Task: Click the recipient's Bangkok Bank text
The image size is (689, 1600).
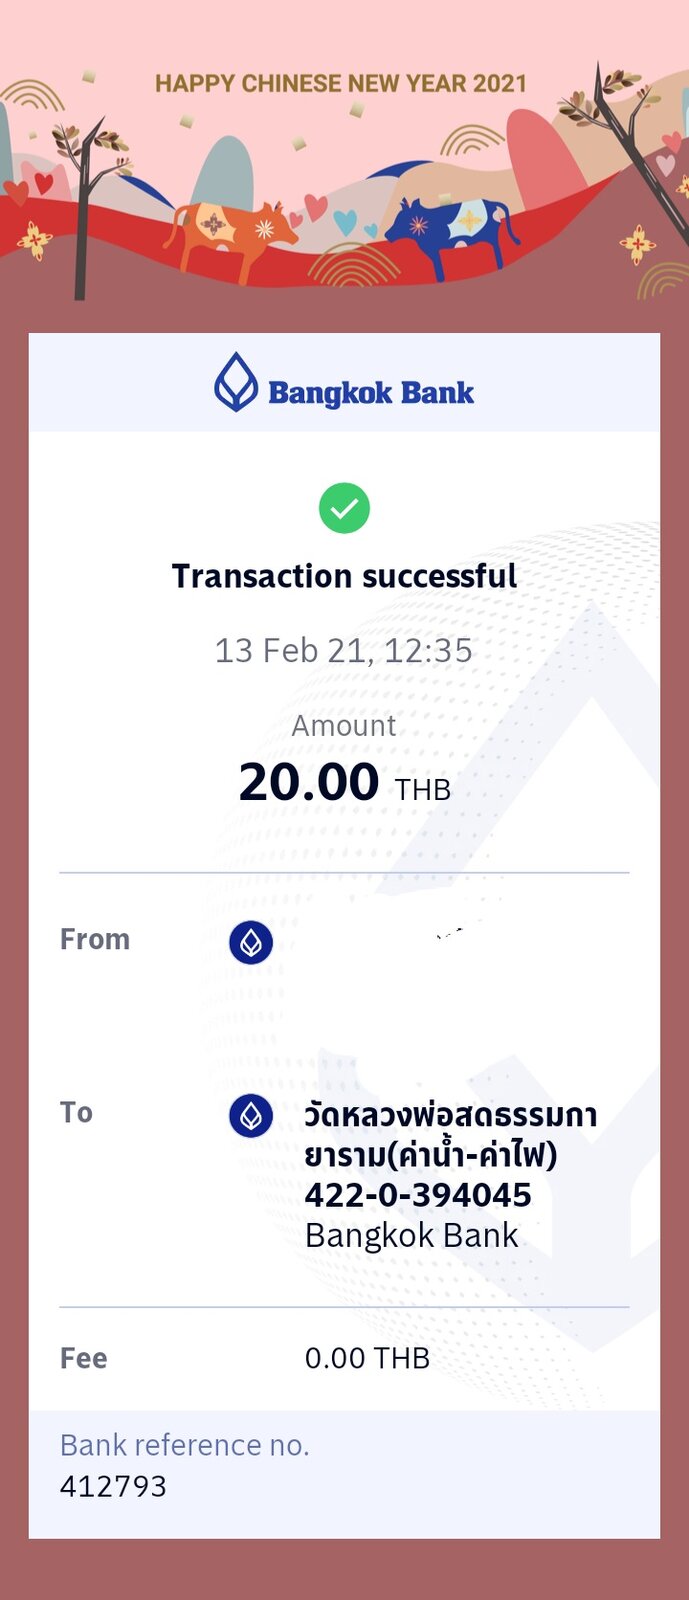Action: coord(412,1236)
